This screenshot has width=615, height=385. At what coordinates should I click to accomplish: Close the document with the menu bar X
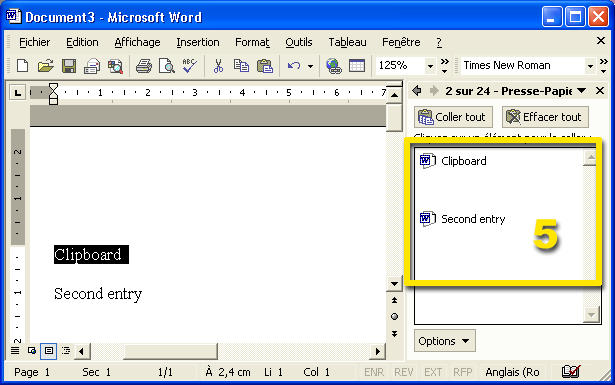click(600, 40)
